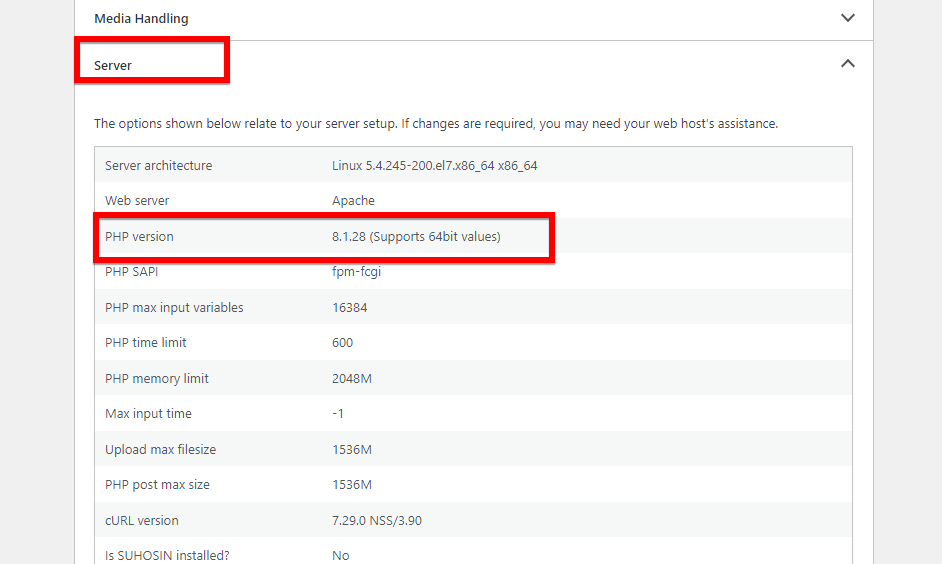Select the PHP max input variables value 16384
This screenshot has width=942, height=564.
click(x=349, y=307)
